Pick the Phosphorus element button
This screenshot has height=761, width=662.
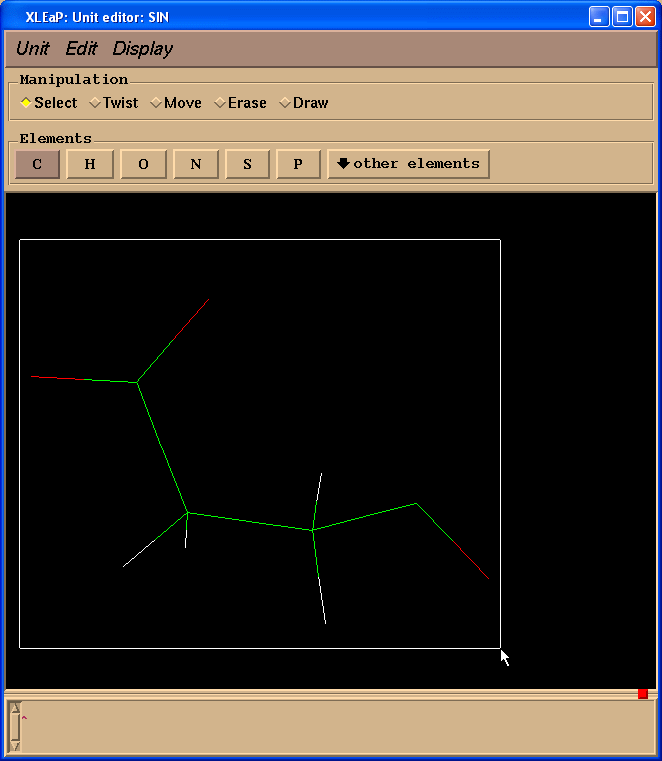click(x=298, y=164)
